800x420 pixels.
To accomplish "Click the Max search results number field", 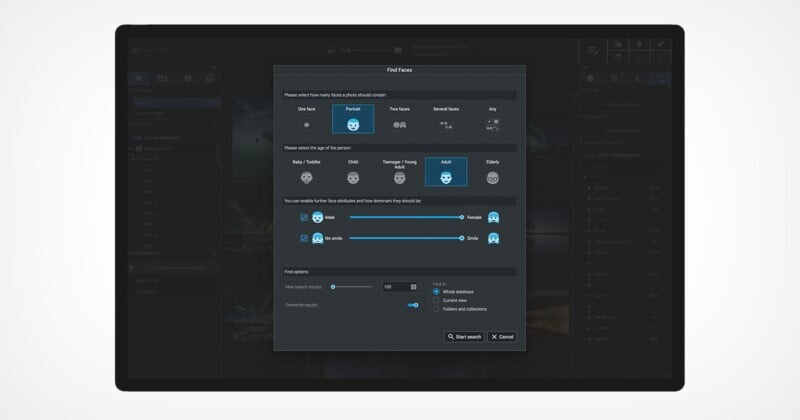I will (394, 287).
